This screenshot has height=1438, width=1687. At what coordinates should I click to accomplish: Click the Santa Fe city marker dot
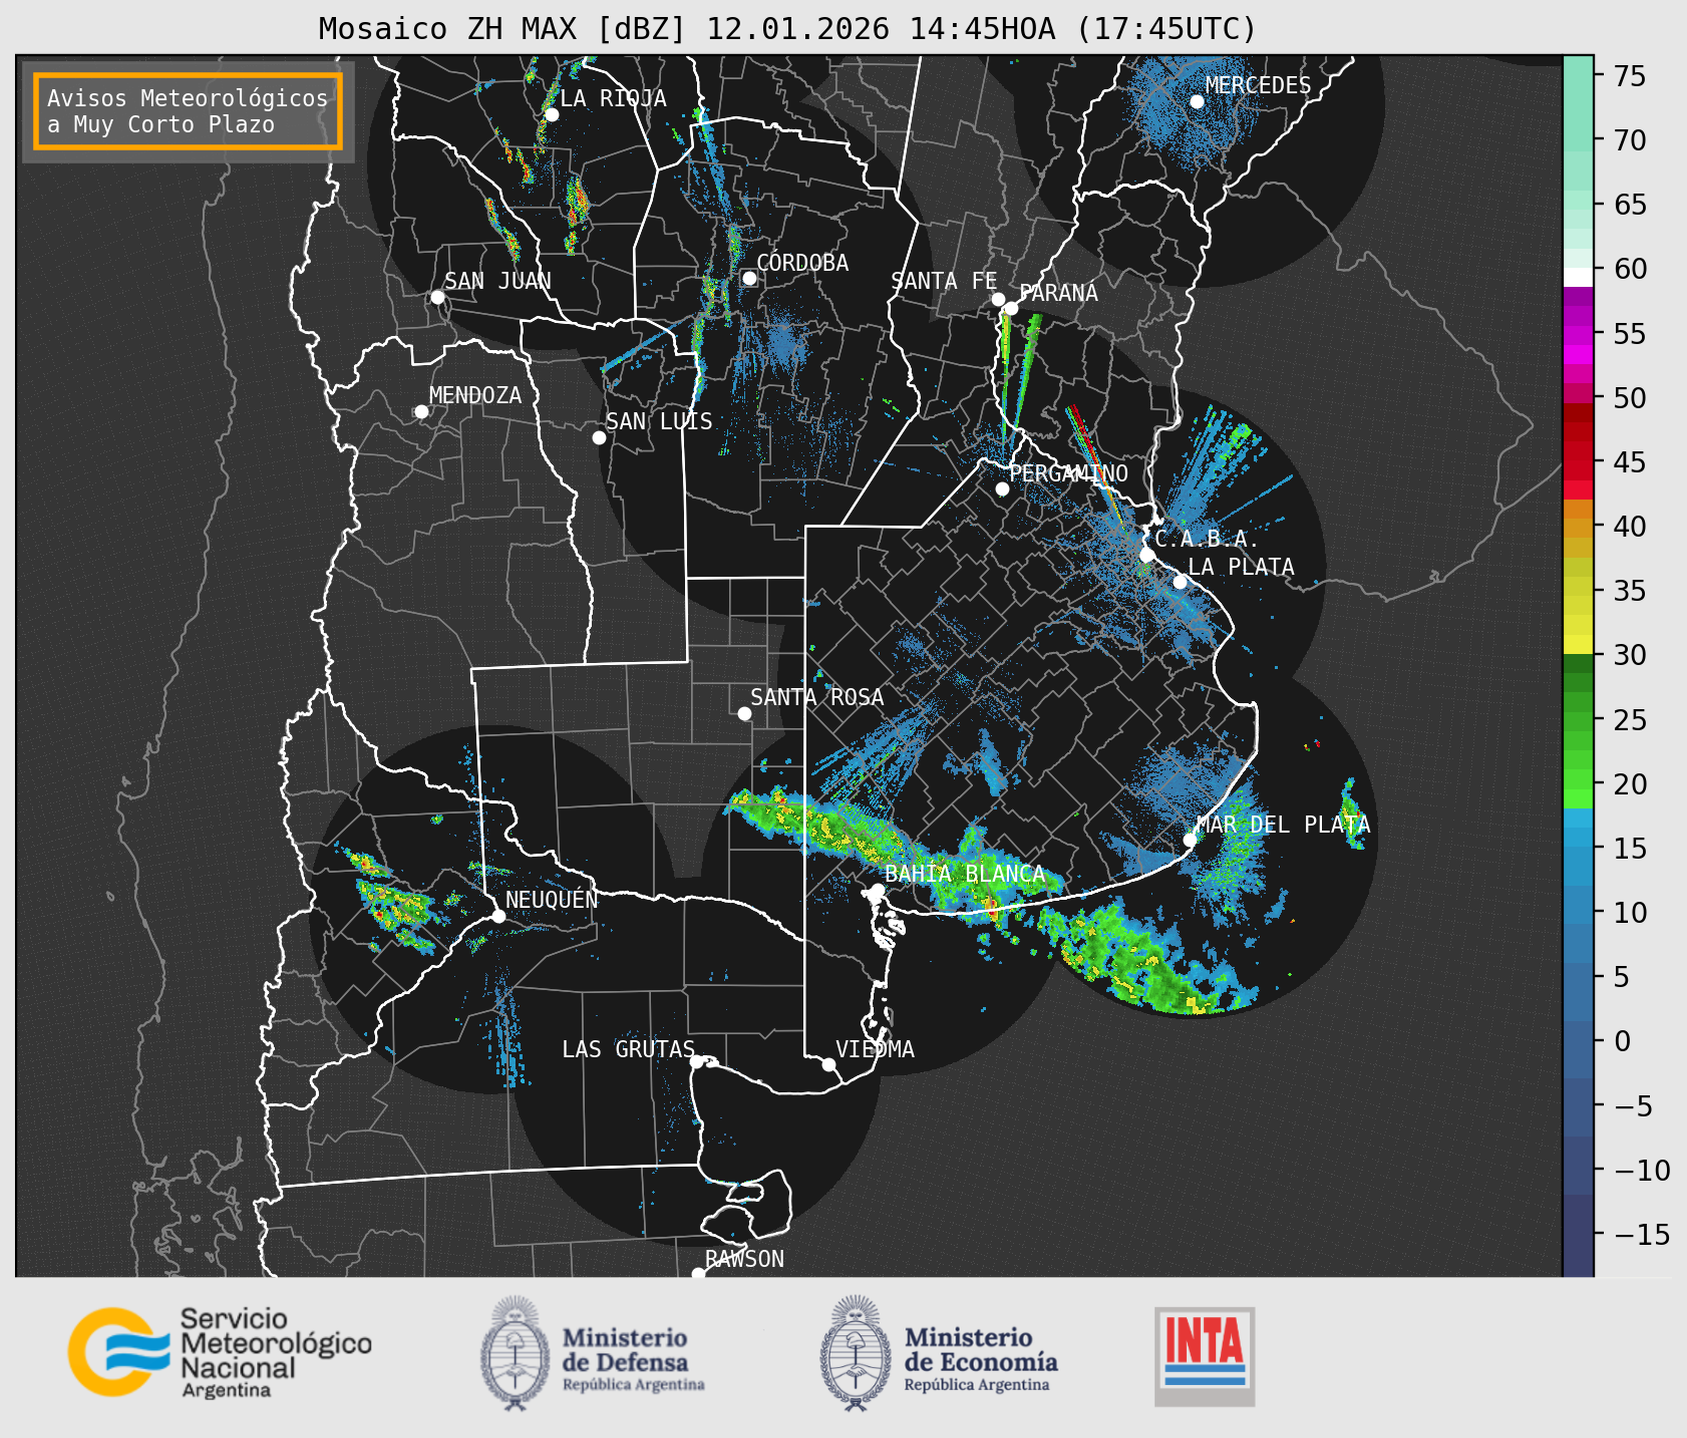coord(998,299)
